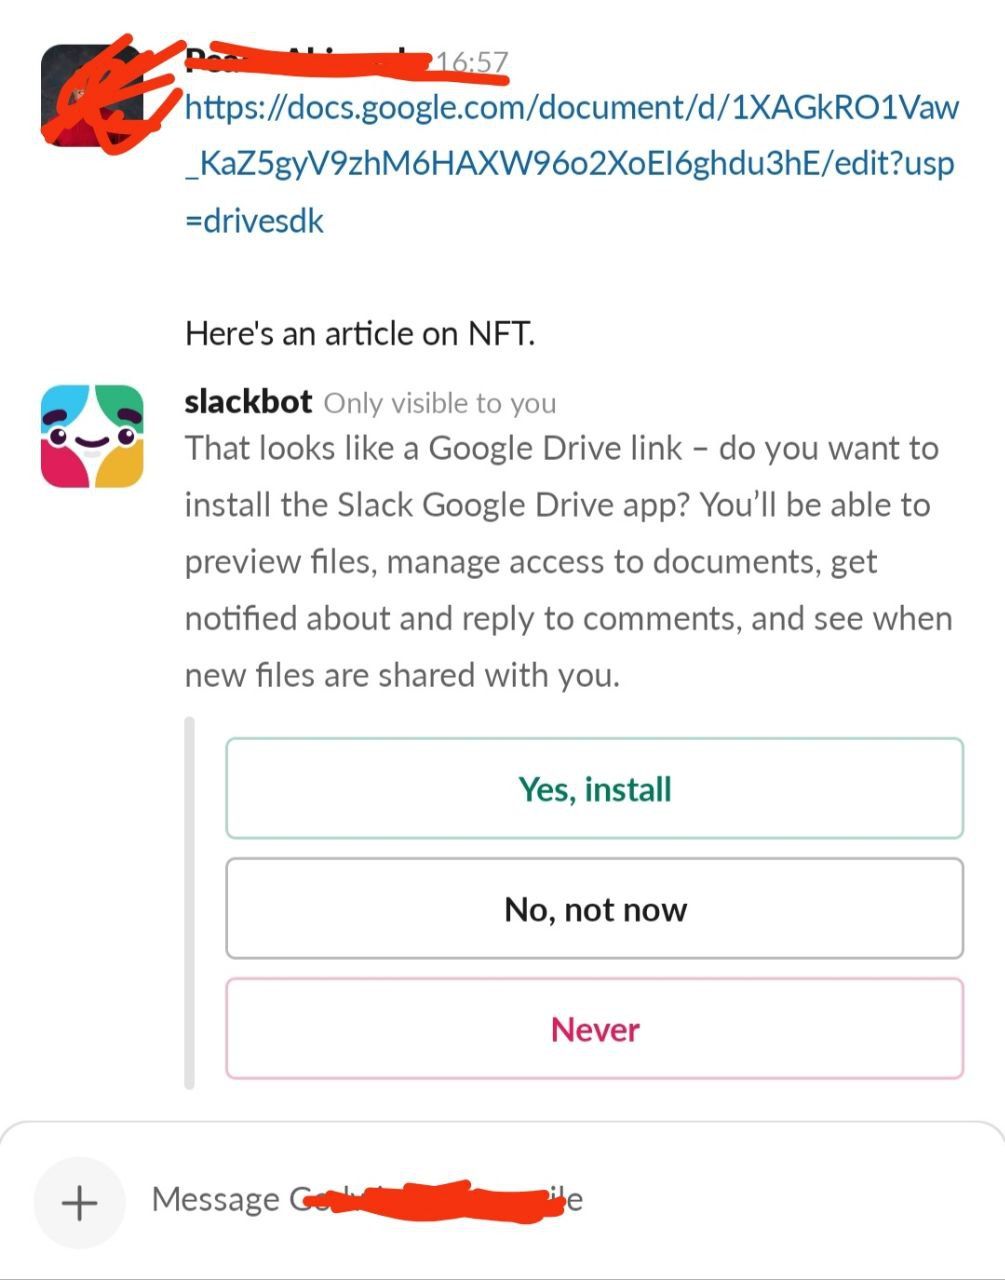Select 'Here's an article on NFT.' message

360,333
